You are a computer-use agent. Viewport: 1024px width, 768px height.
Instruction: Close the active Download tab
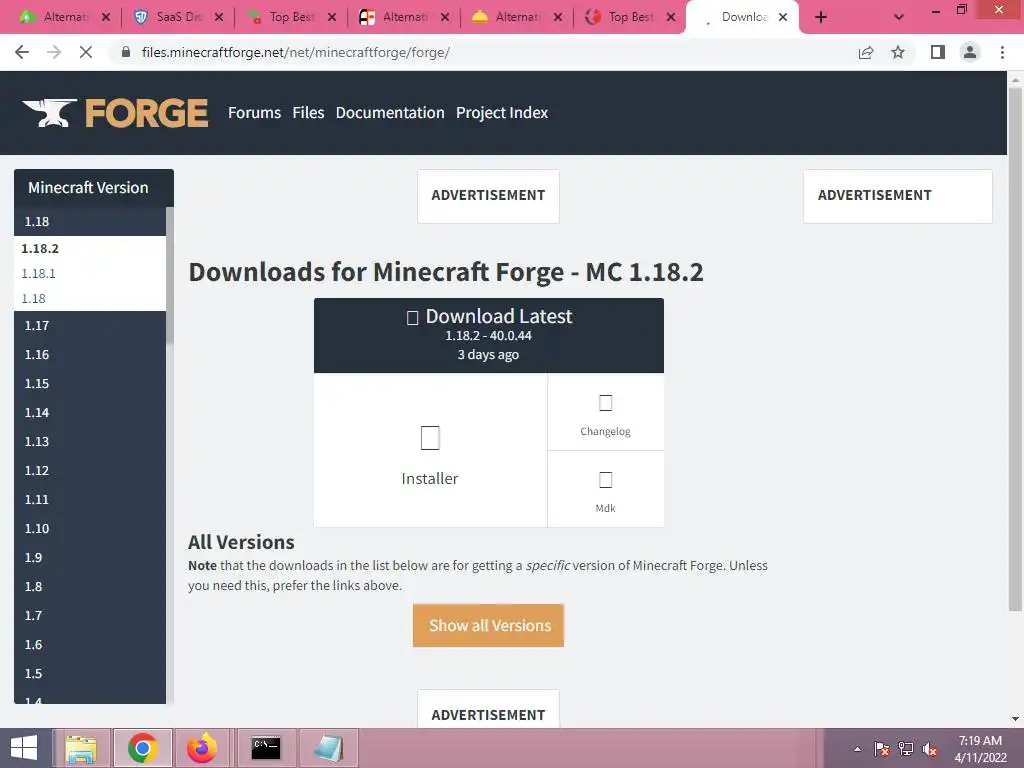[782, 17]
